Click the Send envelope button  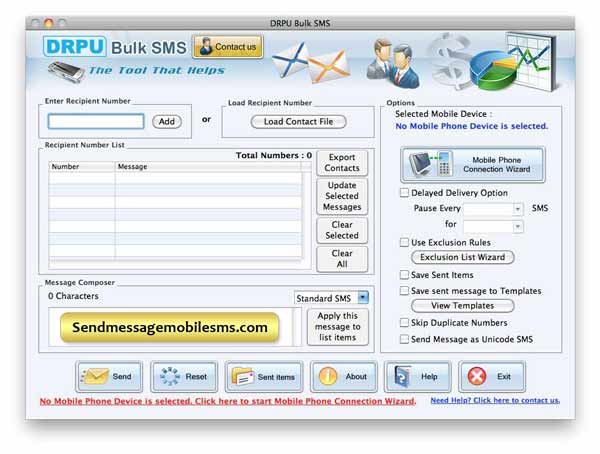[x=109, y=377]
